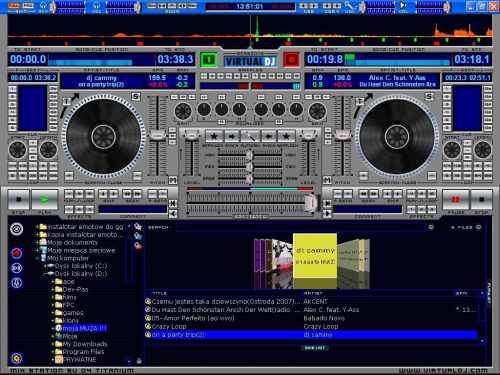This screenshot has width=500, height=375.
Task: Click the left deck M button
Action: (x=173, y=180)
